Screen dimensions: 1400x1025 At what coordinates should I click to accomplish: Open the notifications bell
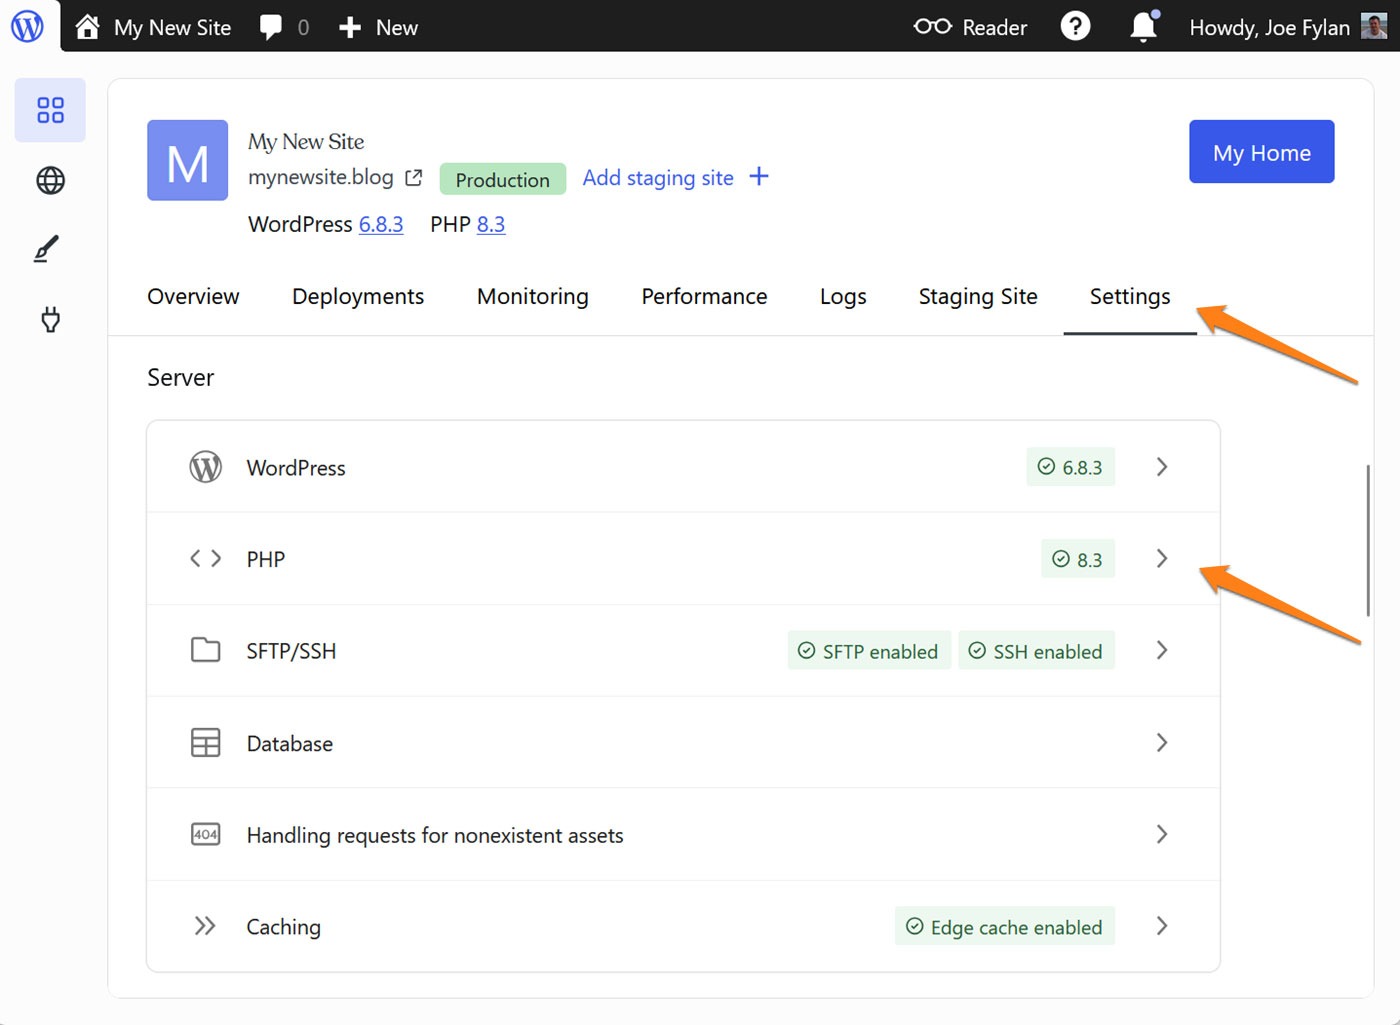click(x=1143, y=27)
